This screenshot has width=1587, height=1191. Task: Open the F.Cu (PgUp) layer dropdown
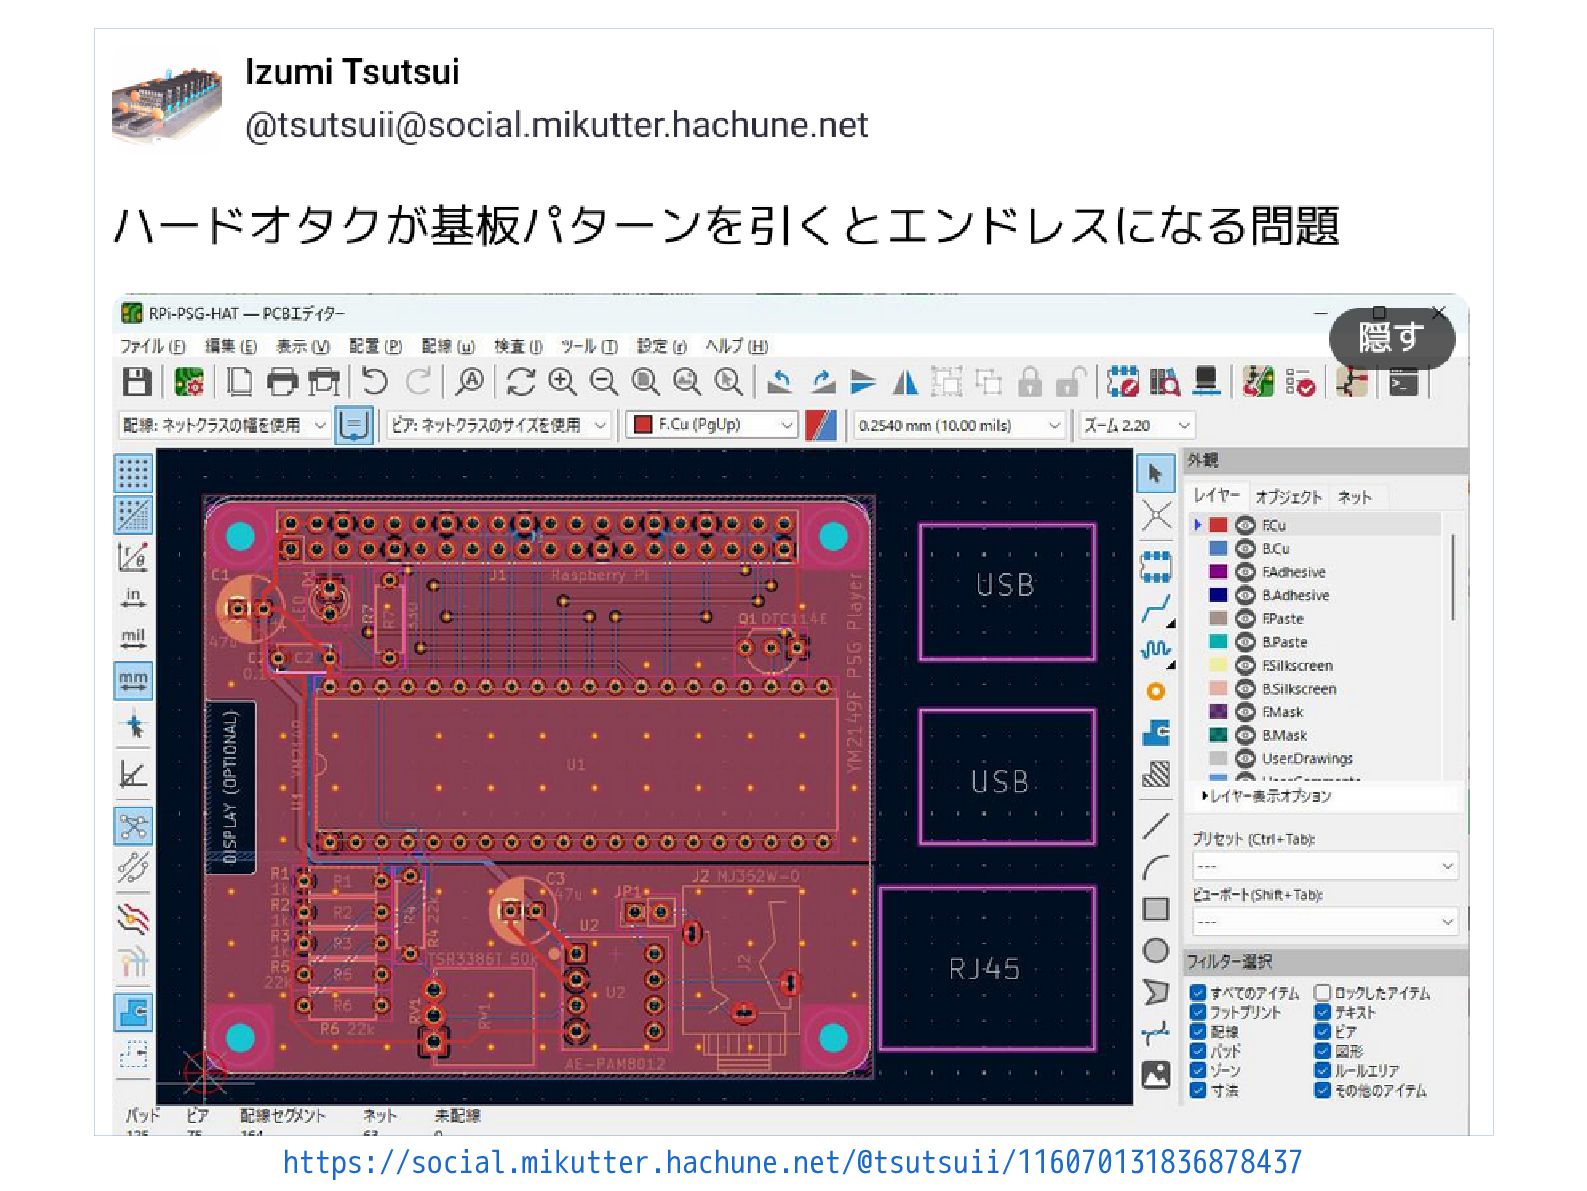[x=712, y=425]
